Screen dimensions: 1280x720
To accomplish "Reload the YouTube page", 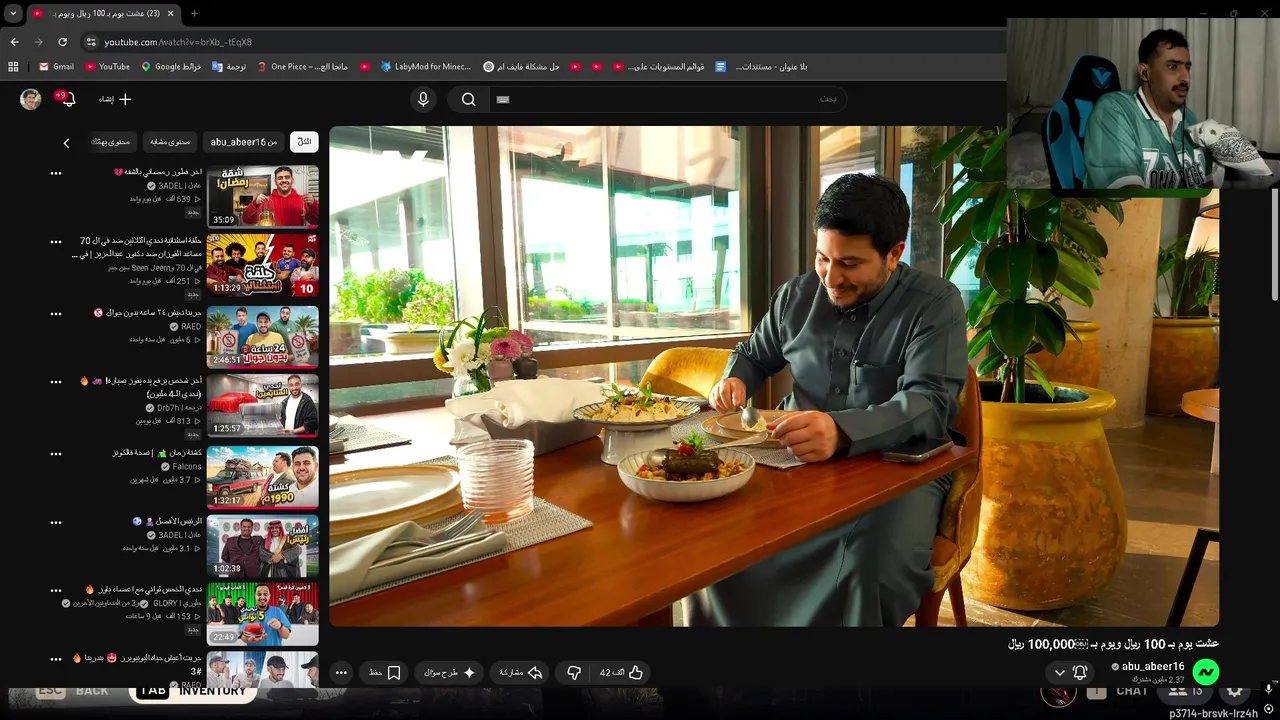I will pos(62,42).
